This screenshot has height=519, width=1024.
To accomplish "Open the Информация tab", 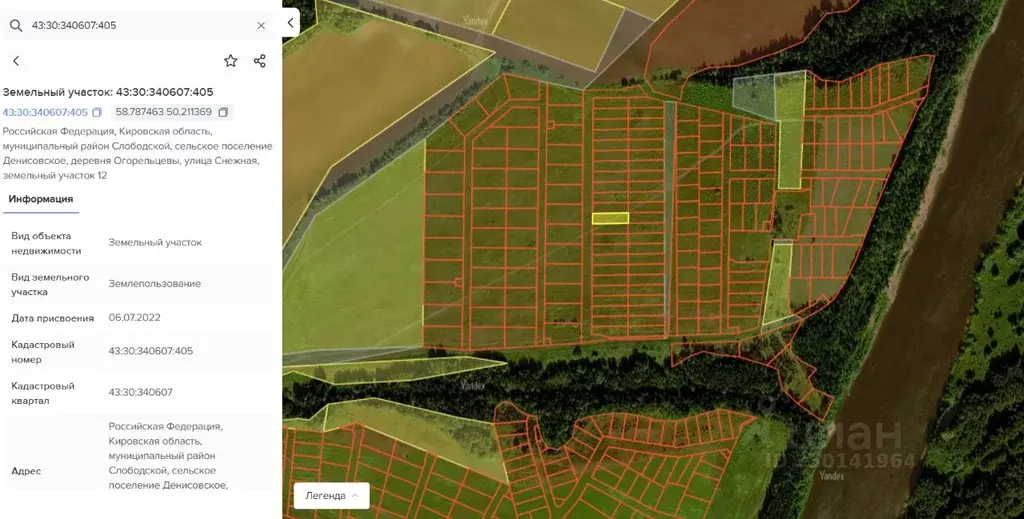I will (40, 199).
